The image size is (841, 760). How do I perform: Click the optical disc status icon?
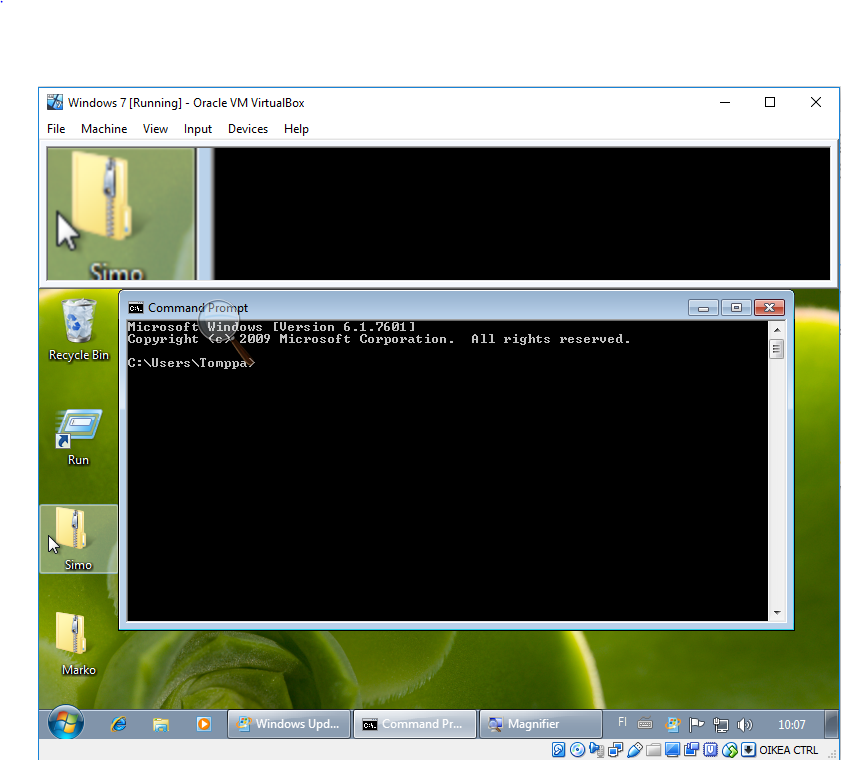[578, 749]
